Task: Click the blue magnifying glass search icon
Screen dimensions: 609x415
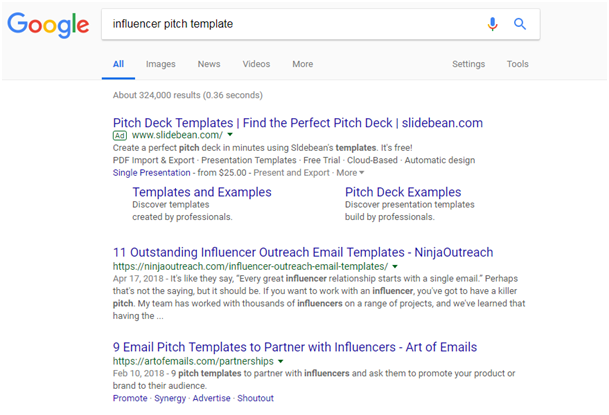Action: click(x=520, y=24)
